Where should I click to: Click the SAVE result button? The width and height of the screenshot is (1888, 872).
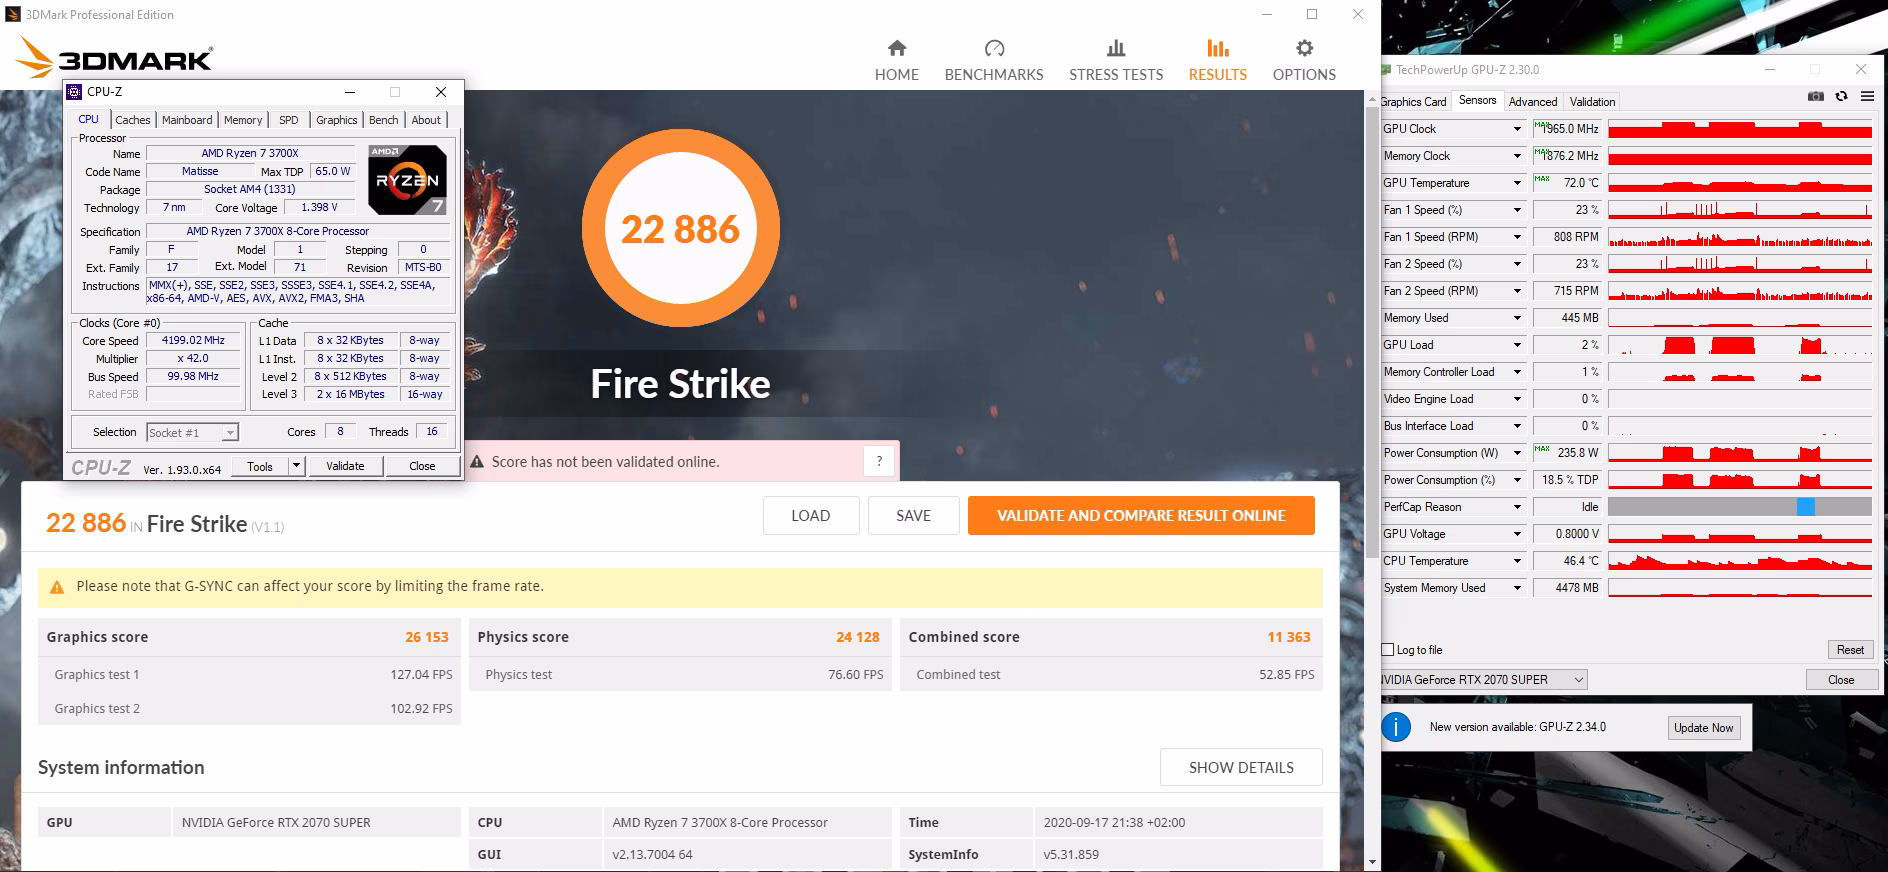click(913, 516)
